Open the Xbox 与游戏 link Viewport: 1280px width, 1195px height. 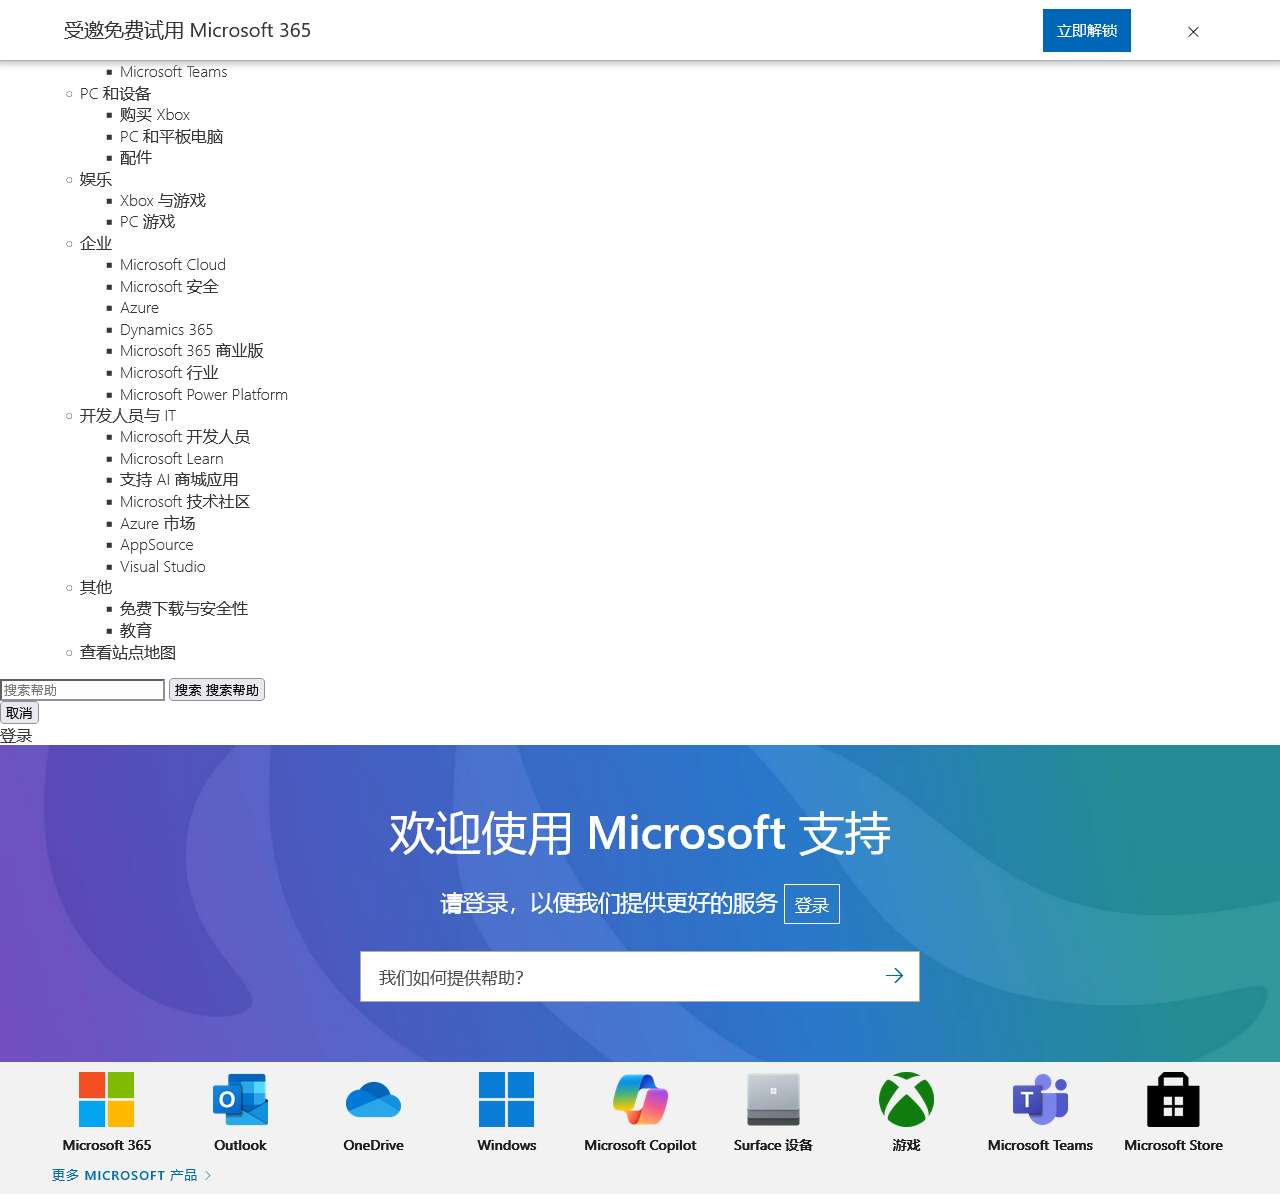163,201
